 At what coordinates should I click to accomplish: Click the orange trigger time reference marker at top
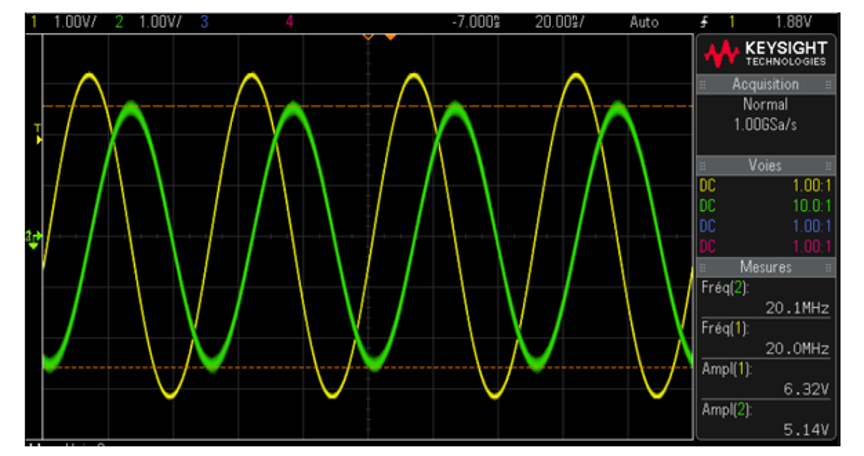coord(390,36)
